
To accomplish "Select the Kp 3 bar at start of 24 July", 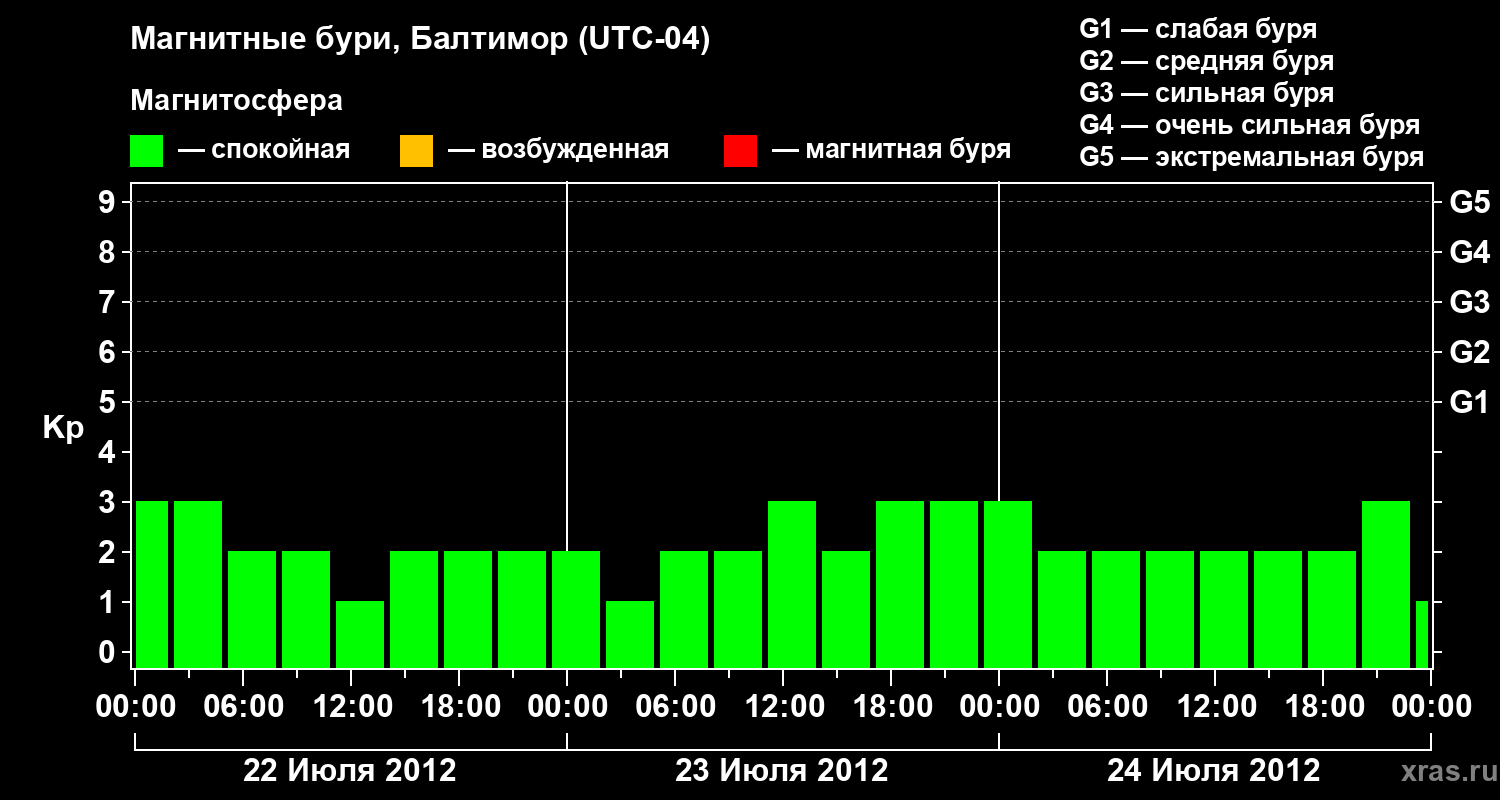I will click(x=1008, y=584).
